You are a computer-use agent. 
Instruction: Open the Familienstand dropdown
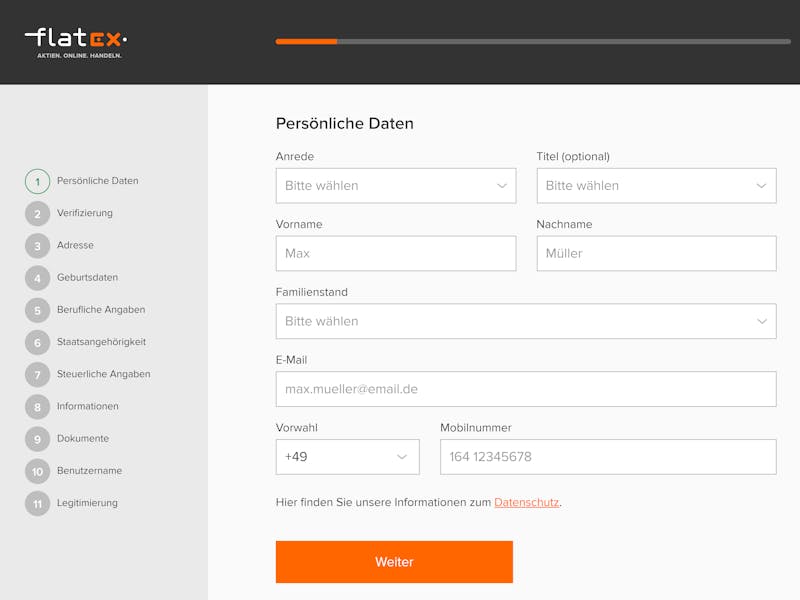pos(526,321)
